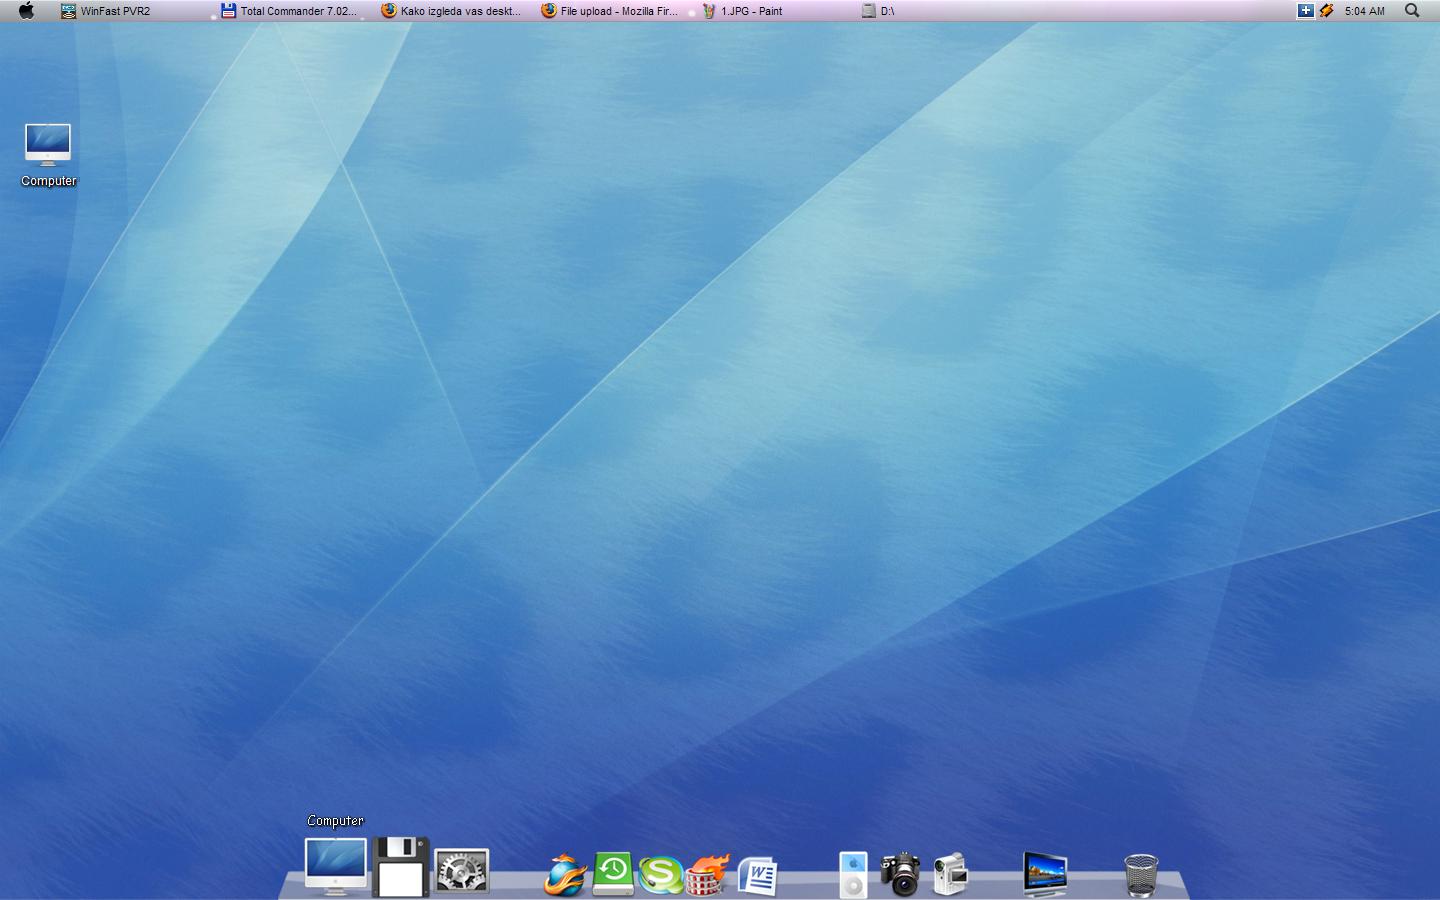Open Computer from the dock
Screen dimensions: 1440x900
[x=336, y=866]
